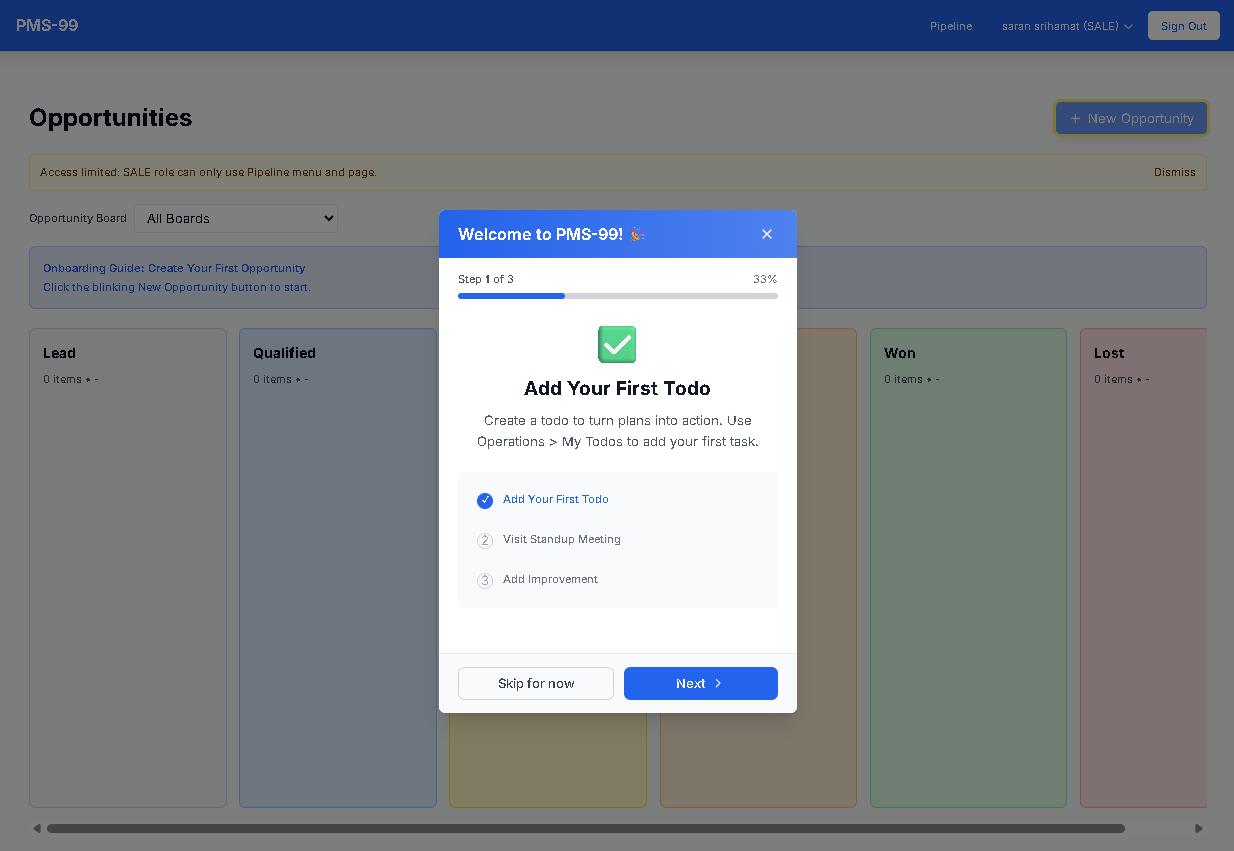The height and width of the screenshot is (851, 1234).
Task: Open the Pipeline menu
Action: pos(950,26)
